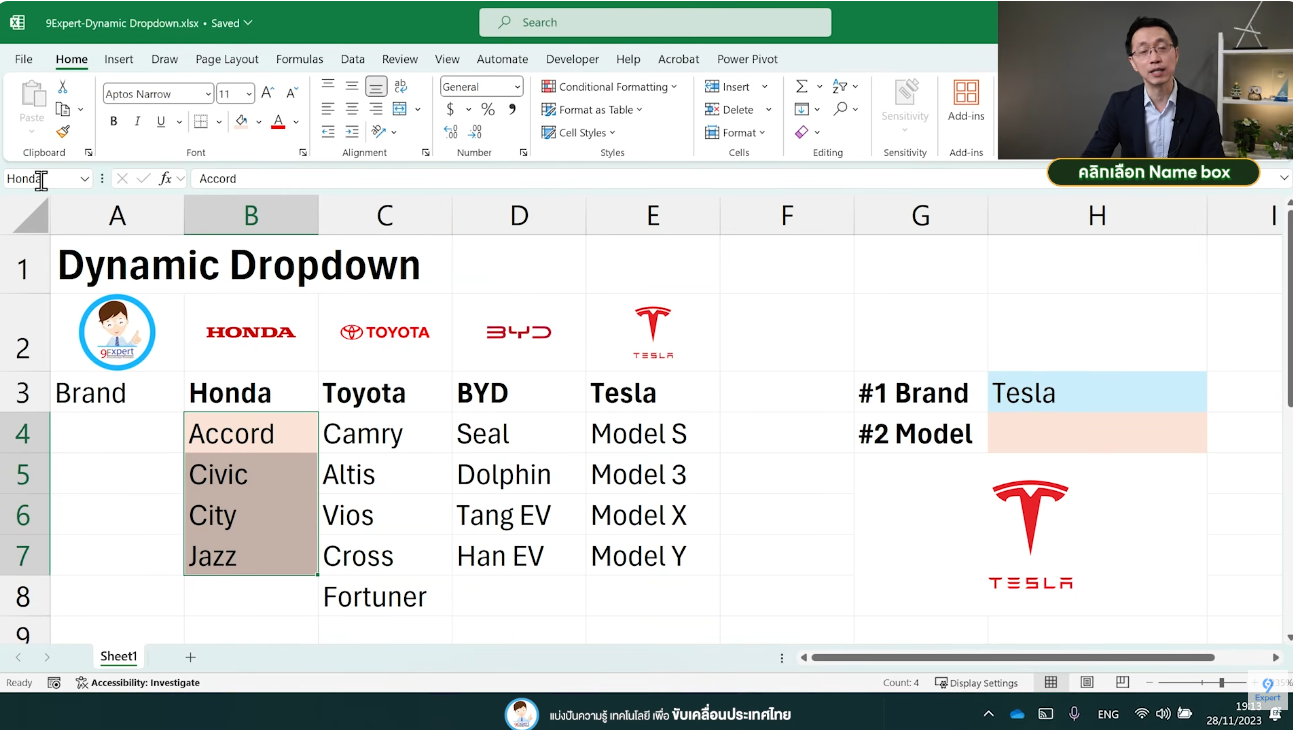
Task: Toggle middle vertical alignment
Action: [352, 86]
